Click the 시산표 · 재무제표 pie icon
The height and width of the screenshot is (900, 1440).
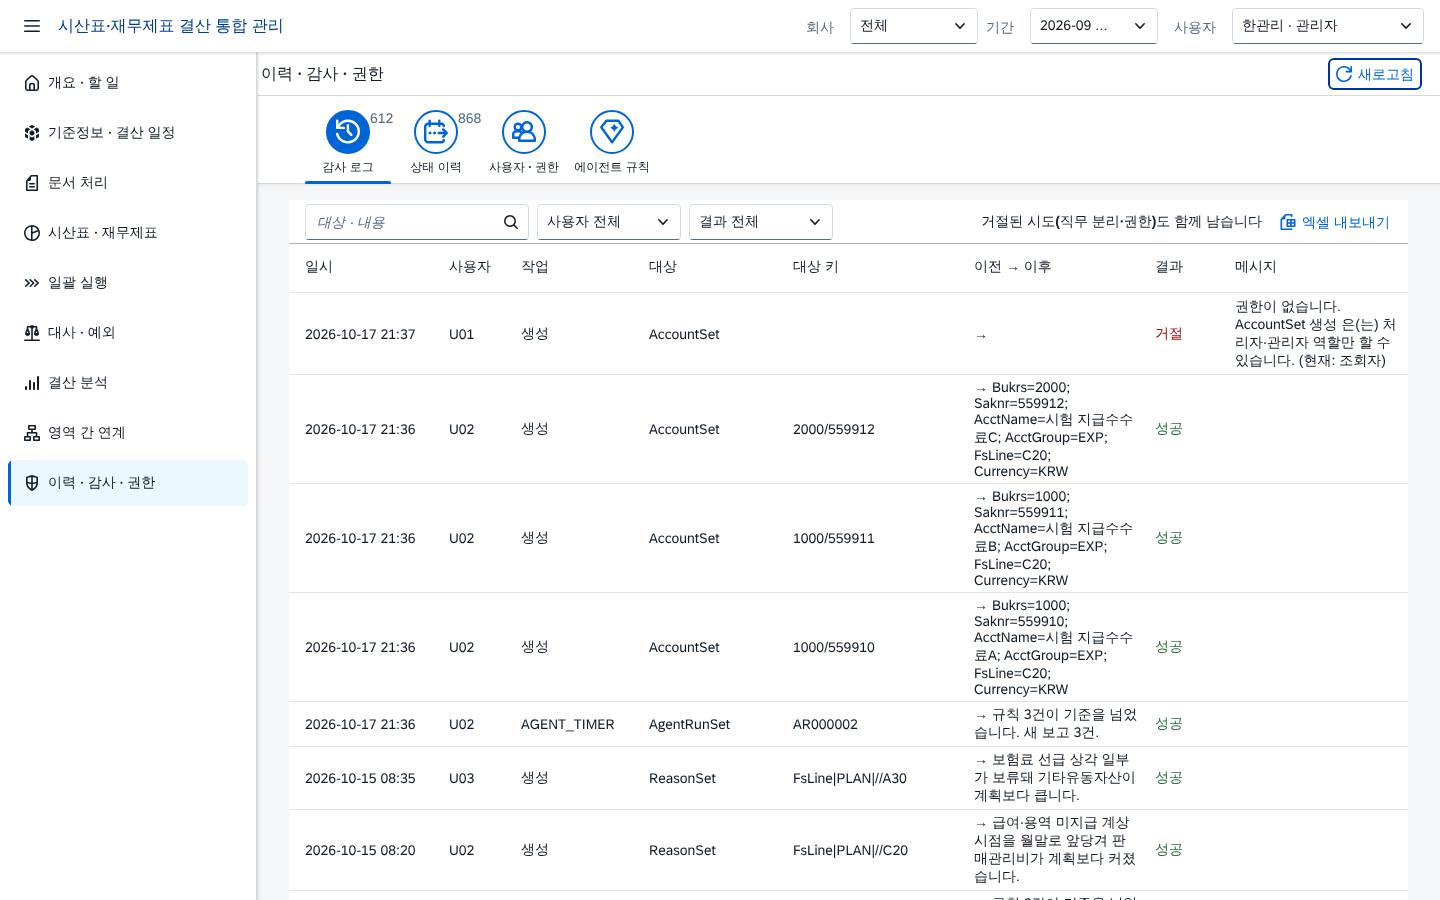tap(32, 233)
